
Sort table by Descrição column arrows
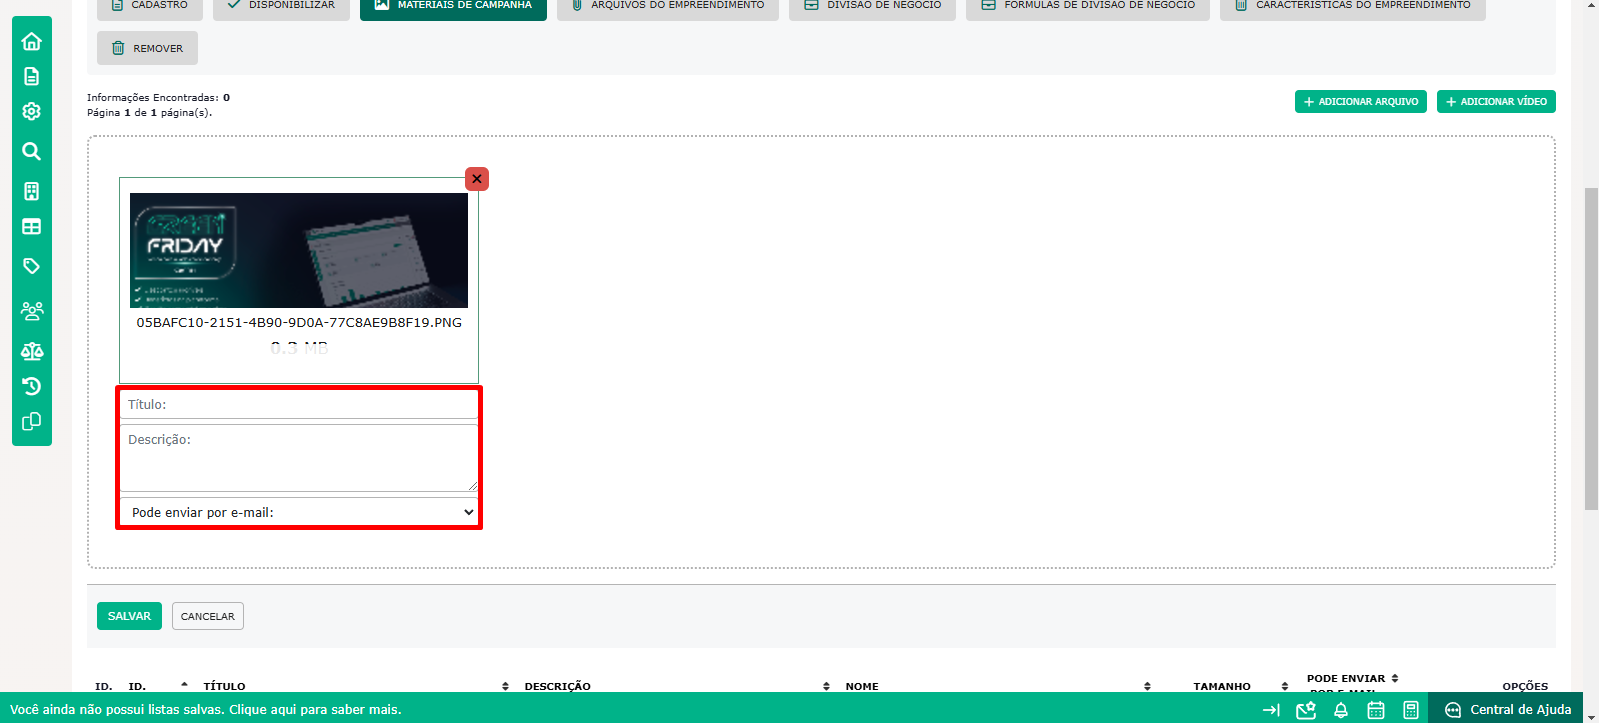click(x=826, y=686)
